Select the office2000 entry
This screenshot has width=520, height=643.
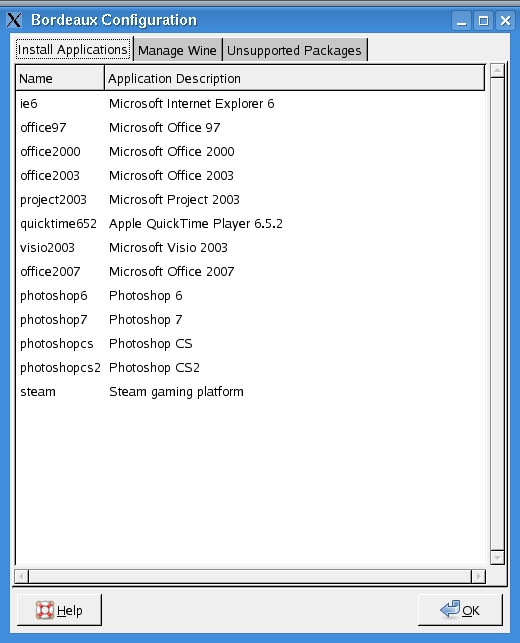pos(50,151)
